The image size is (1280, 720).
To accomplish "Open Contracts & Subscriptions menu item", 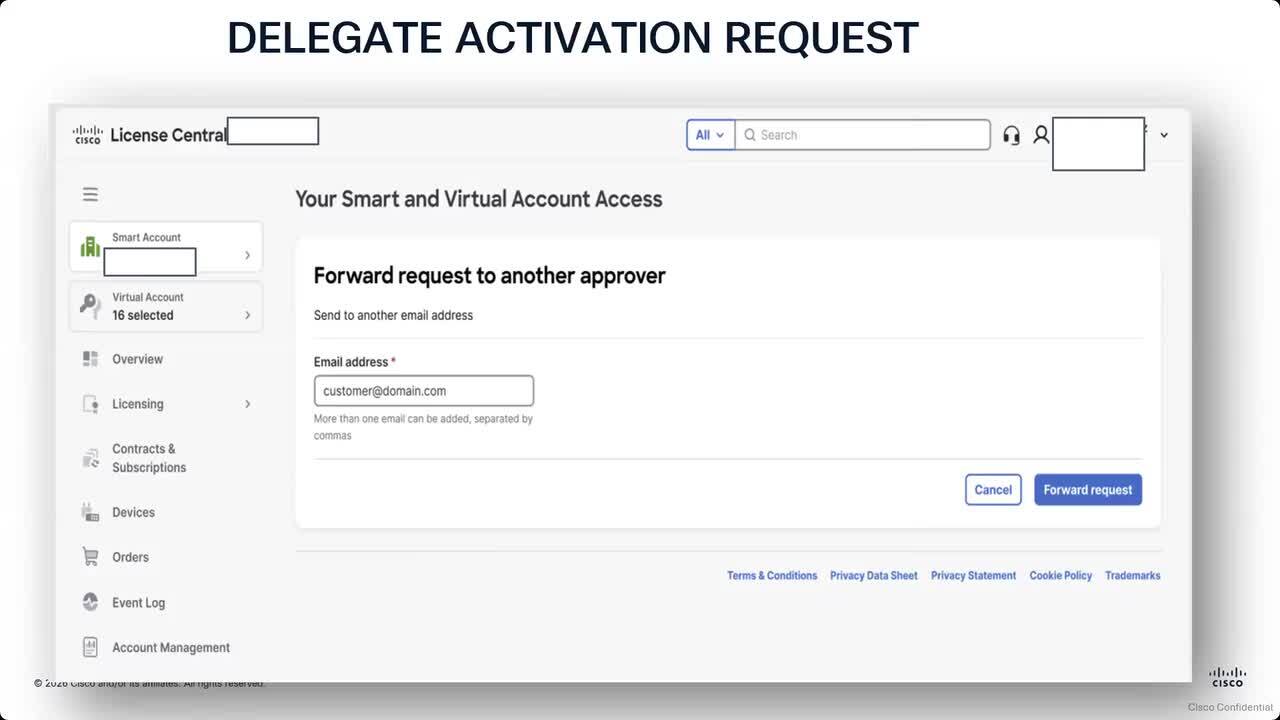I will point(148,458).
